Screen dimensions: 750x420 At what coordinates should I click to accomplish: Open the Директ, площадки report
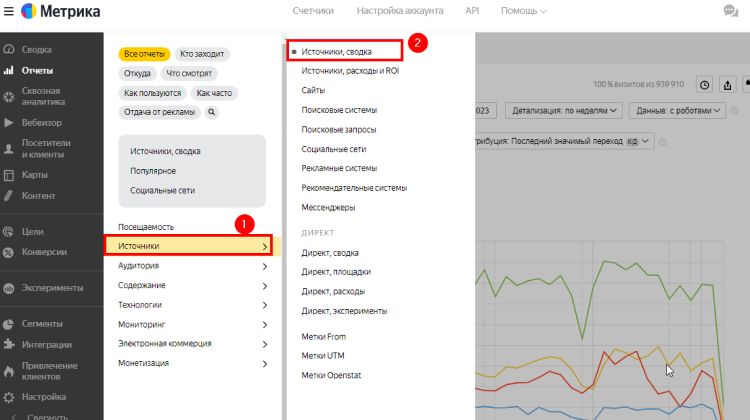coord(336,272)
